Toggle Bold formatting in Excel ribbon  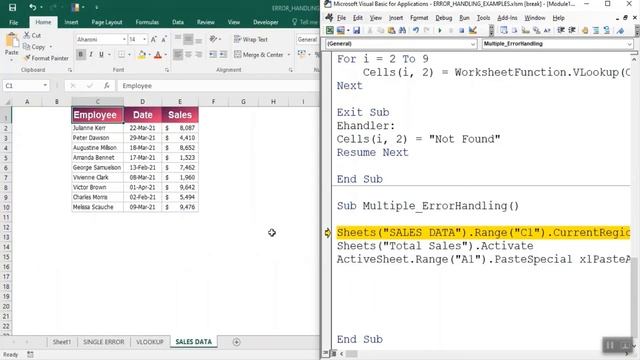coord(80,54)
